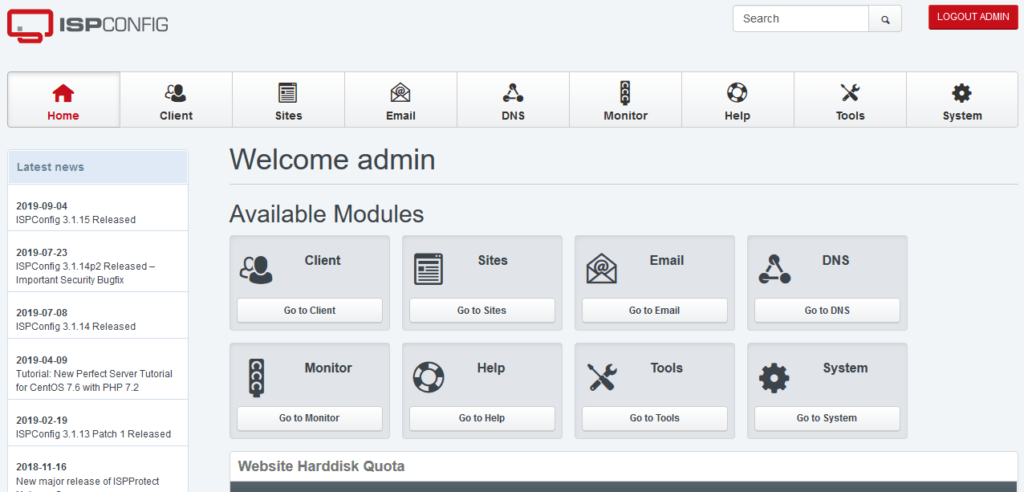Click the Monitor traffic light icon in nav bar
1024x492 pixels.
click(626, 93)
